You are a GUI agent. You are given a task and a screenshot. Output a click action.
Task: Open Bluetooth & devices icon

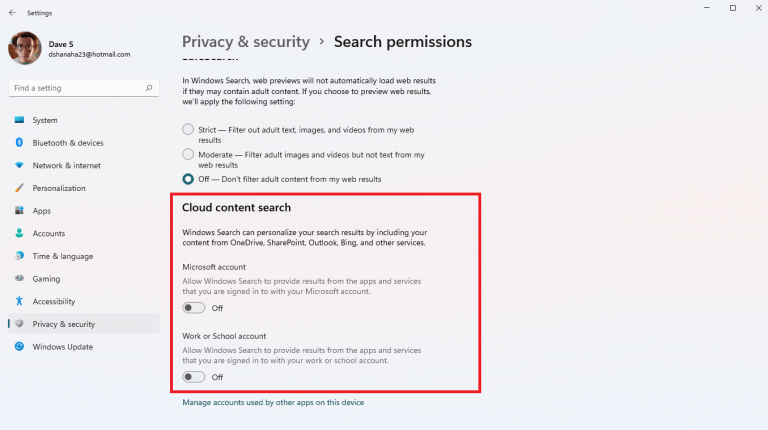(x=19, y=143)
